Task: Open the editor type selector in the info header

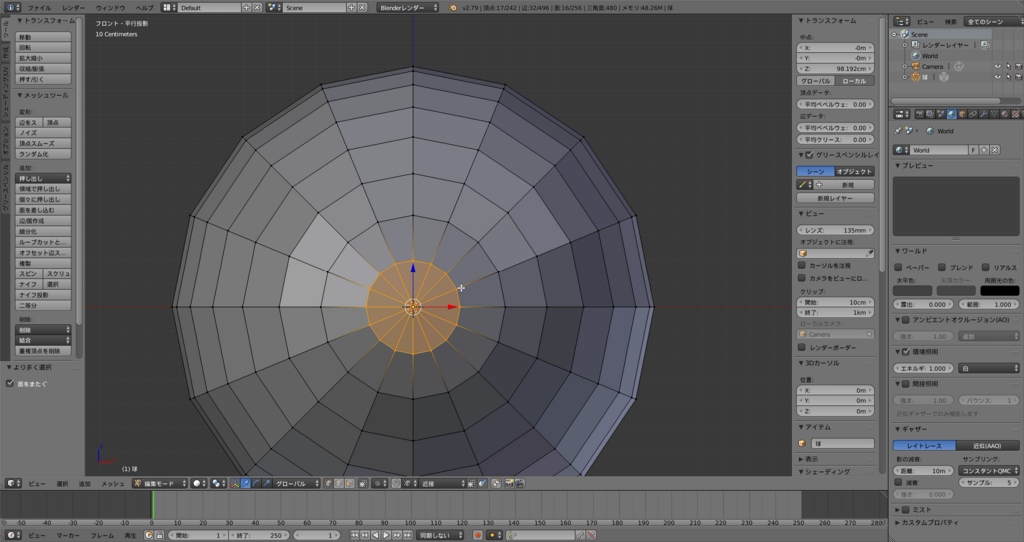Action: [x=12, y=8]
